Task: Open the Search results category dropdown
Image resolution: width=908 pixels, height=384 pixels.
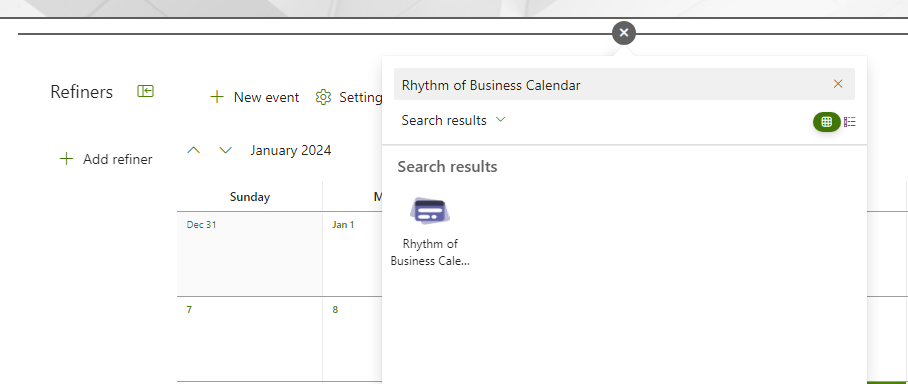Action: click(x=453, y=120)
